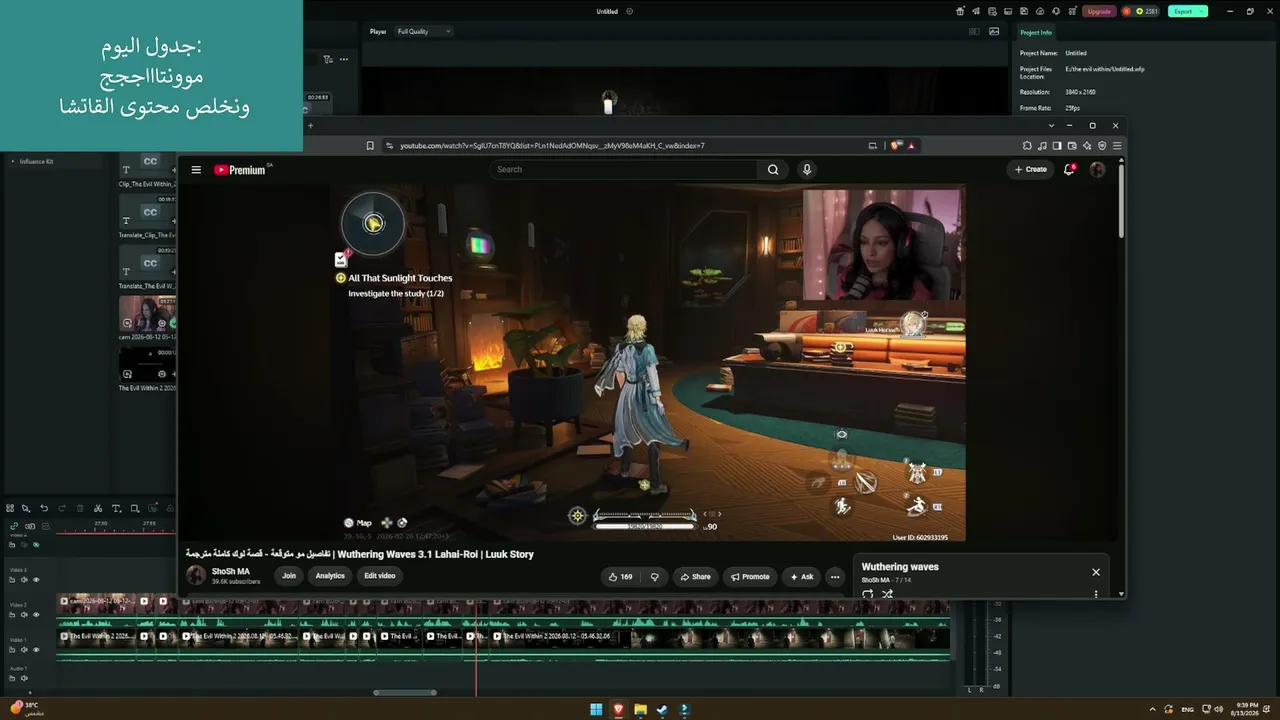The height and width of the screenshot is (720, 1280).
Task: Toggle playlist loop icon
Action: (x=867, y=594)
